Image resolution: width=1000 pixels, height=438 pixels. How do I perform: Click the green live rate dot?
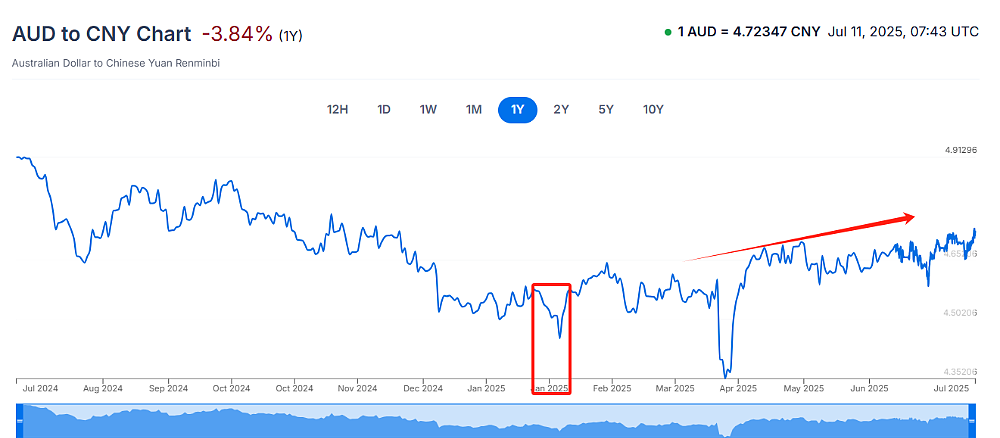pos(668,32)
